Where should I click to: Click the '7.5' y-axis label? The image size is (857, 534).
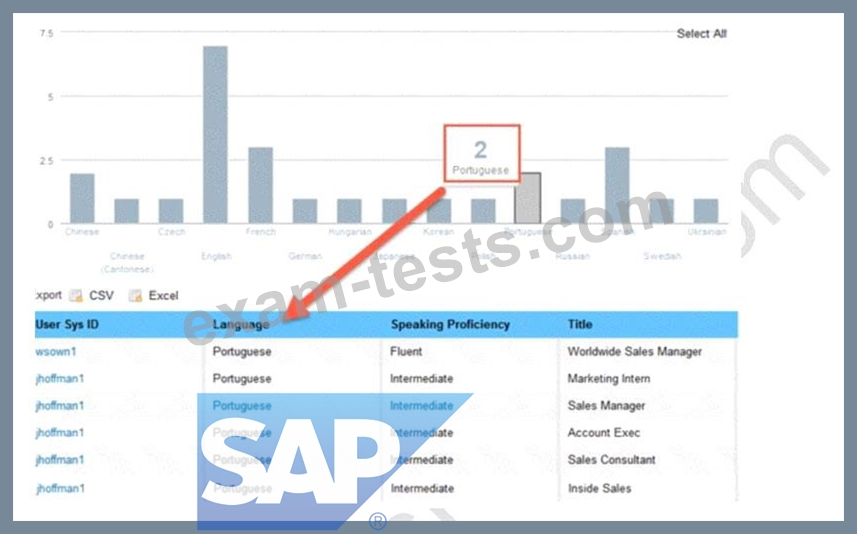pyautogui.click(x=46, y=33)
